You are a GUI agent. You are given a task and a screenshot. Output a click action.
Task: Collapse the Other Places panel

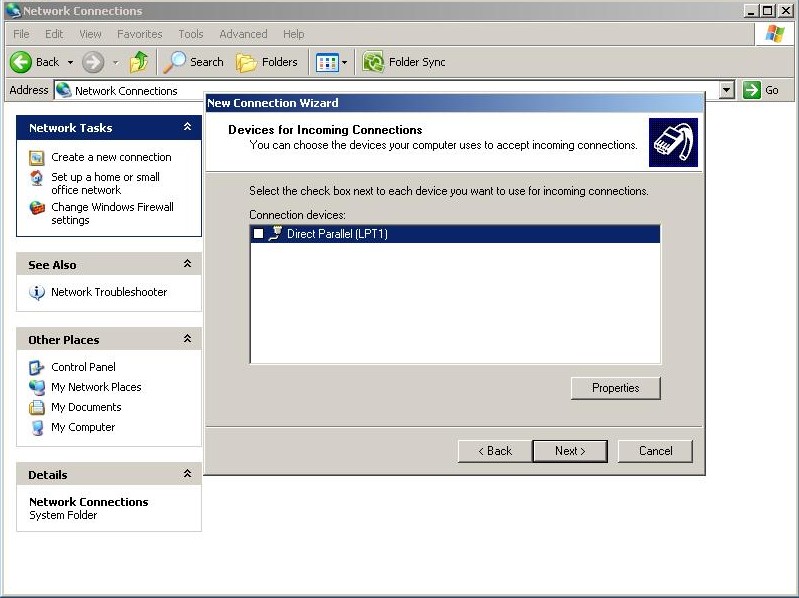pyautogui.click(x=187, y=339)
